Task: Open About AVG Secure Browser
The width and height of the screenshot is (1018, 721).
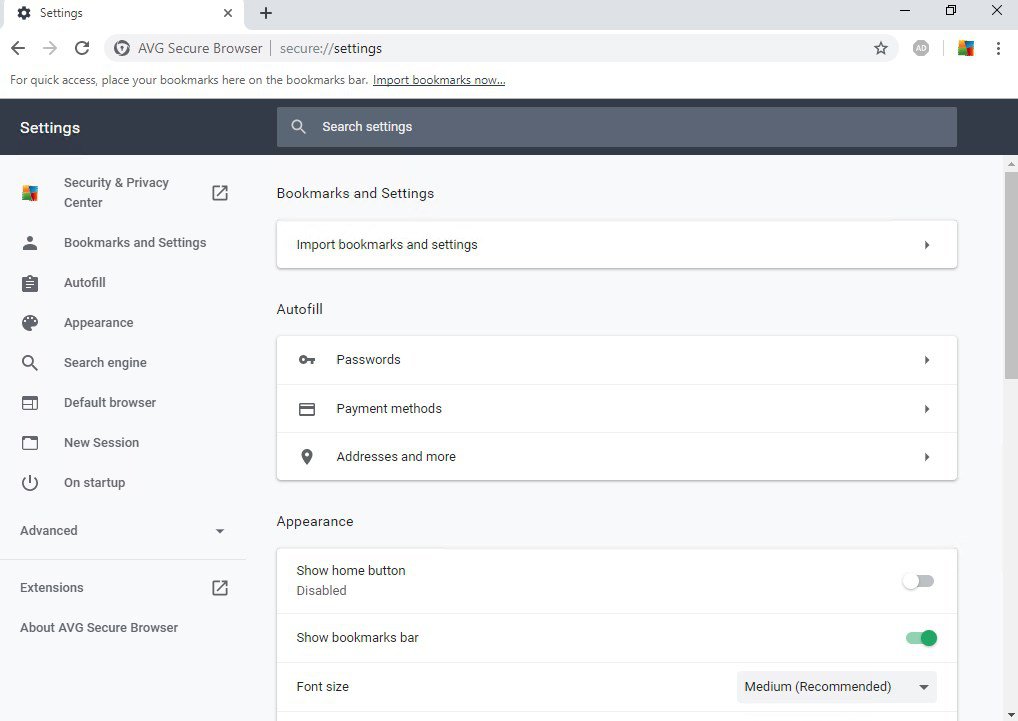Action: [x=99, y=628]
